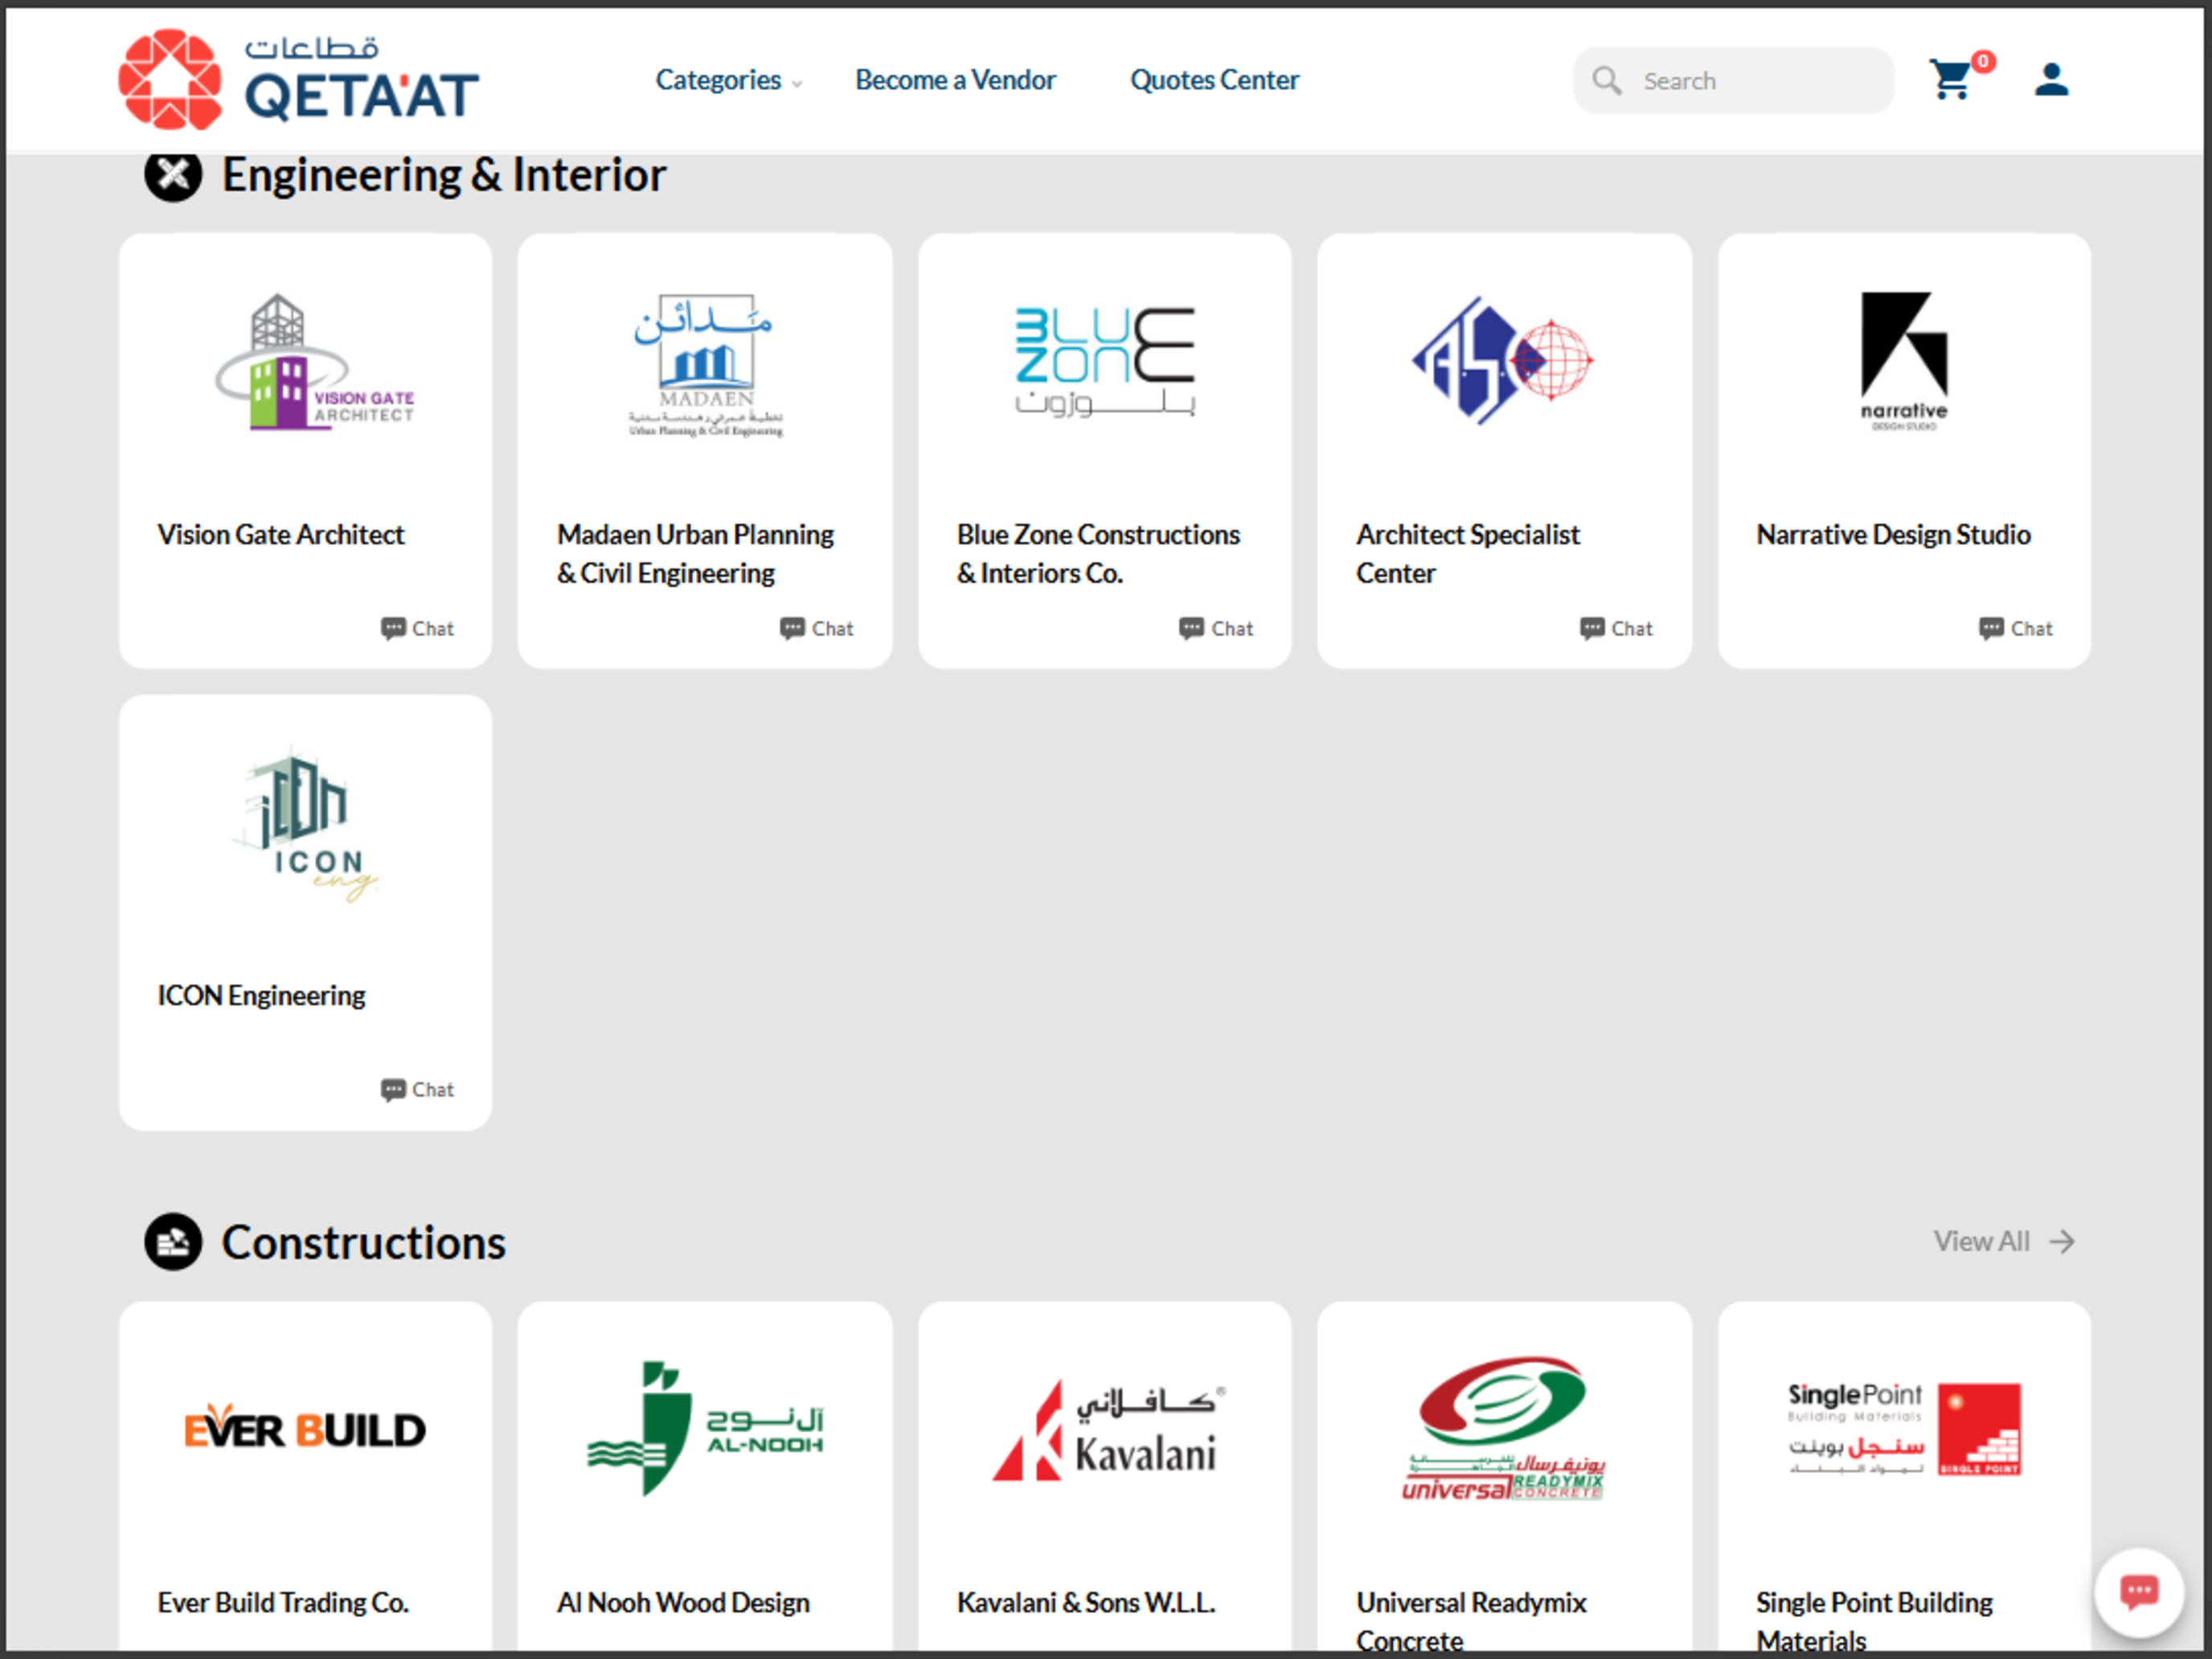Open Blue Zone logo thumbnail
The height and width of the screenshot is (1659, 2212).
point(1105,361)
